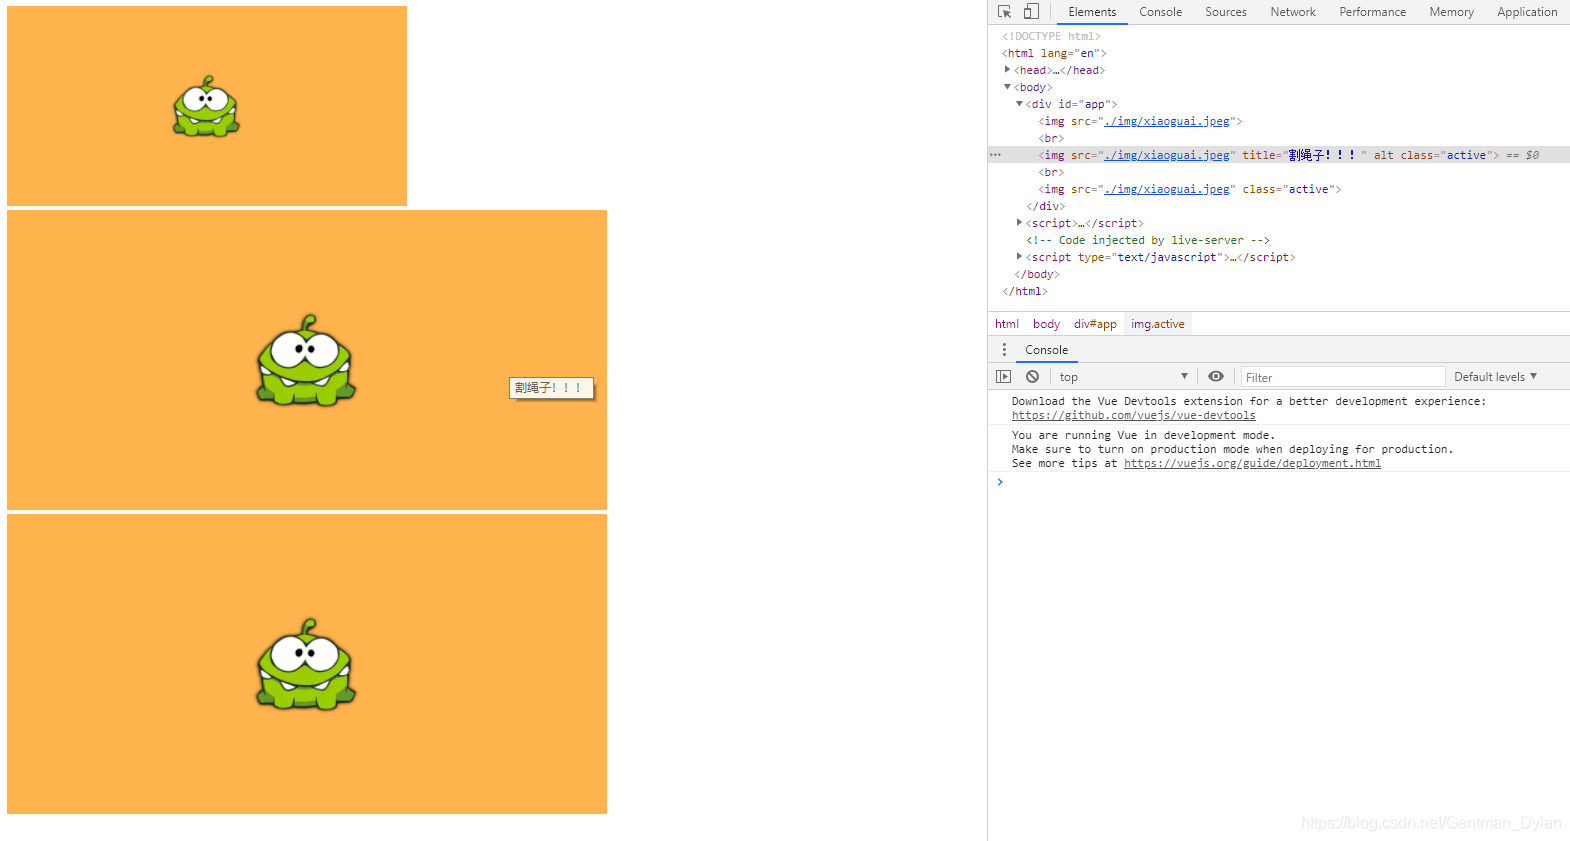
Task: Follow the vue-devtools GitHub link
Action: (x=1133, y=416)
